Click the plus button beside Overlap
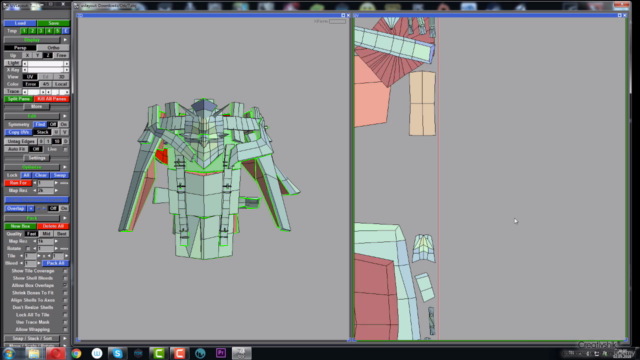The height and width of the screenshot is (360, 640). [x=31, y=209]
